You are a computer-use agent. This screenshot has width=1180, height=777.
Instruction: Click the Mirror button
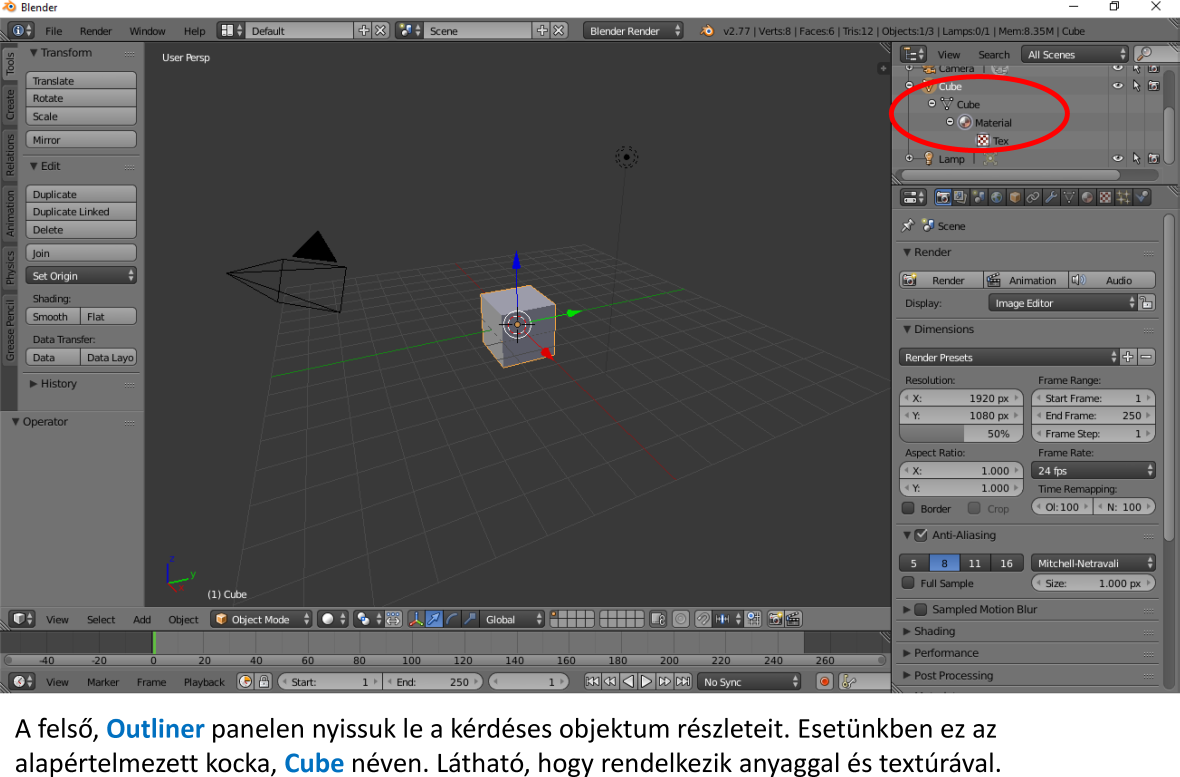(81, 139)
